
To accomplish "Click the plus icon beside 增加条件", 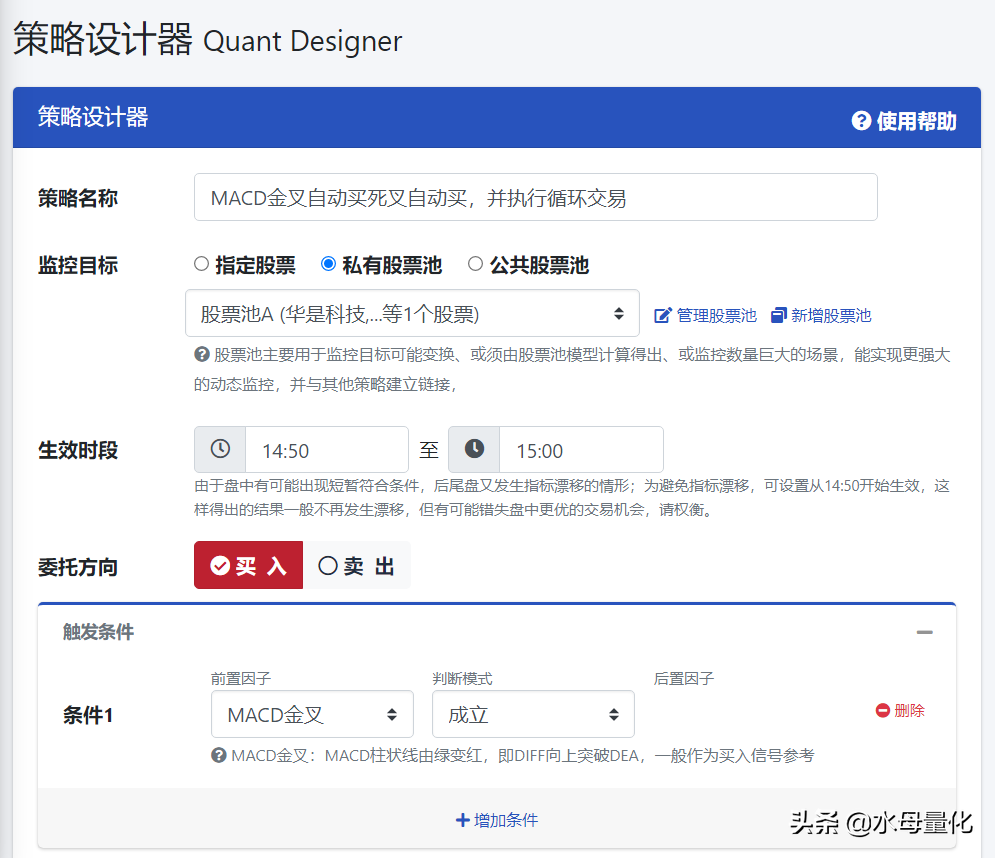I will [x=462, y=820].
